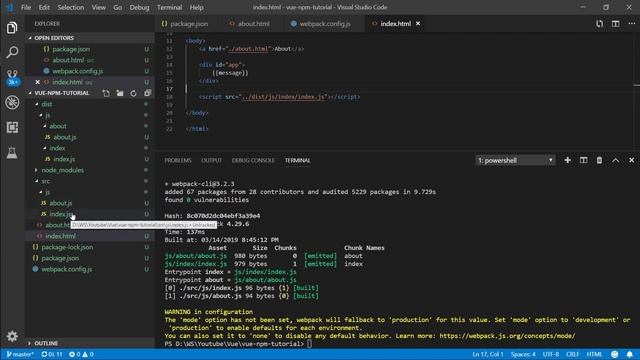
Task: Open the File menu
Action: click(x=26, y=7)
